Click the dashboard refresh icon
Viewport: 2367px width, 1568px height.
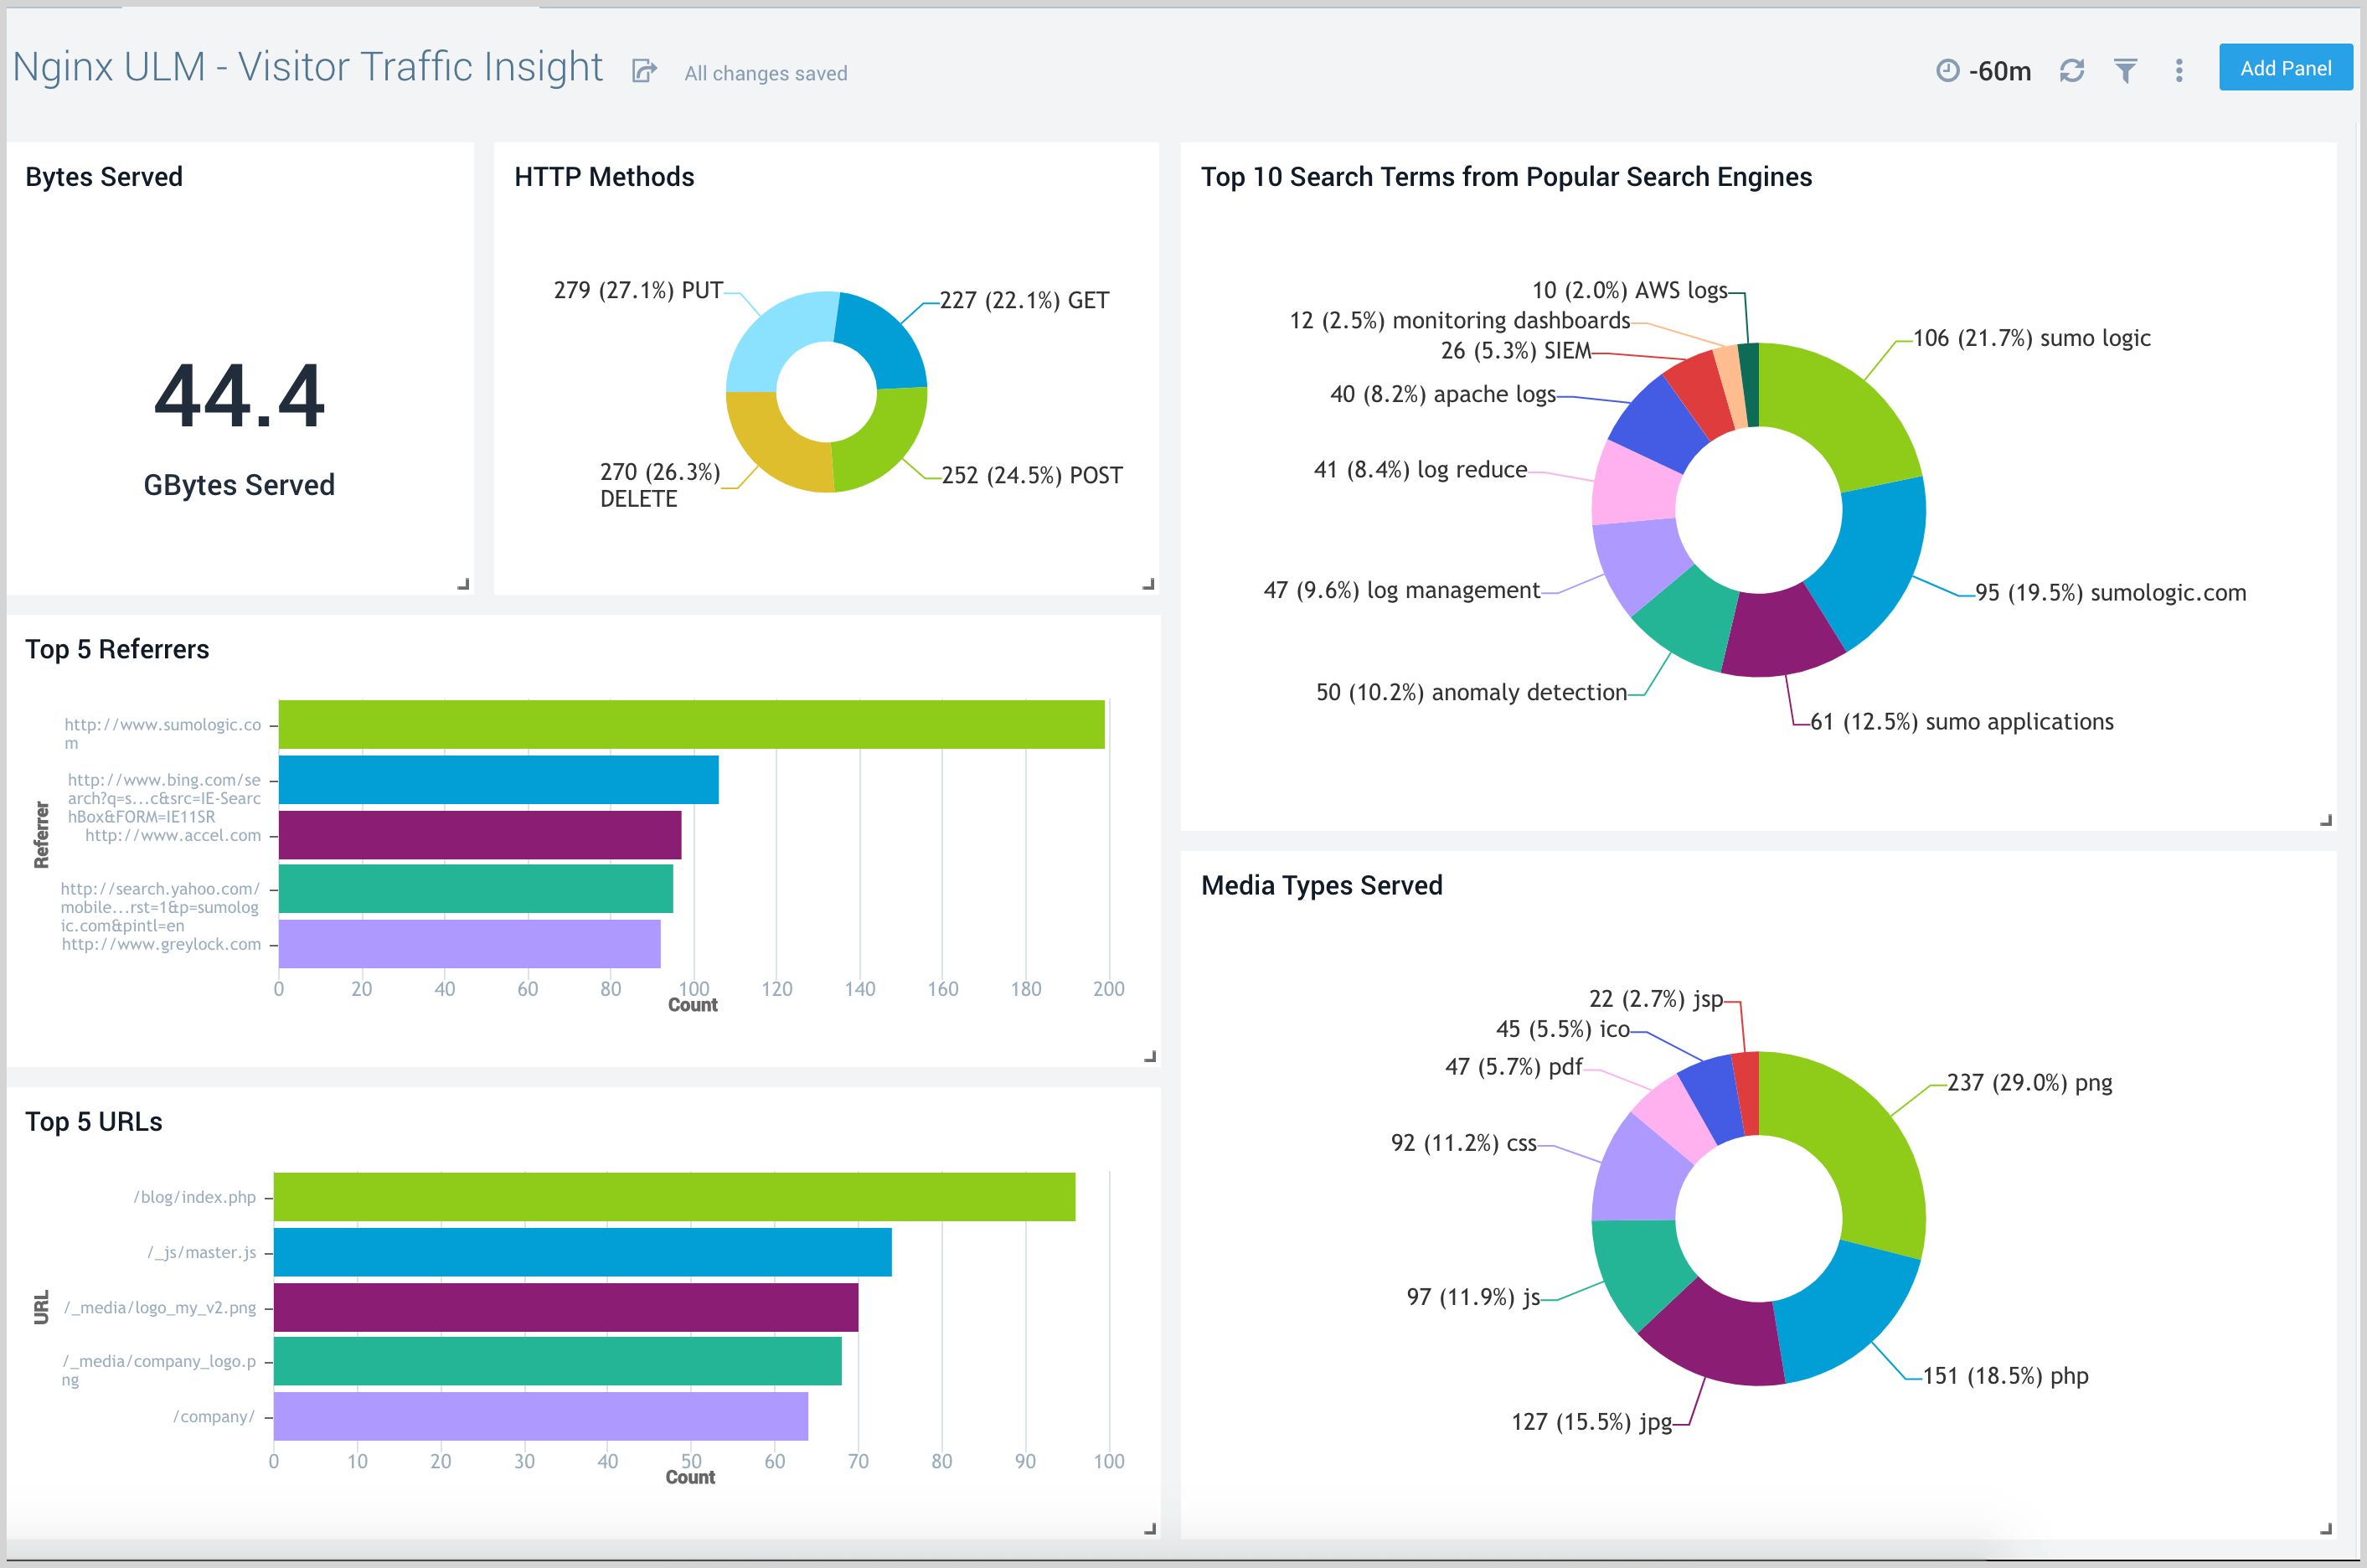click(x=2072, y=71)
